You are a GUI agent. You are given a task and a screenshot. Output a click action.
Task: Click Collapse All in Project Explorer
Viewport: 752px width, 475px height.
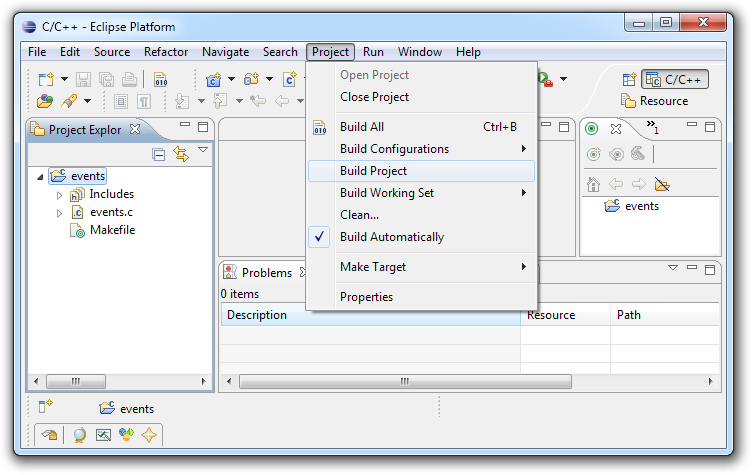point(158,154)
